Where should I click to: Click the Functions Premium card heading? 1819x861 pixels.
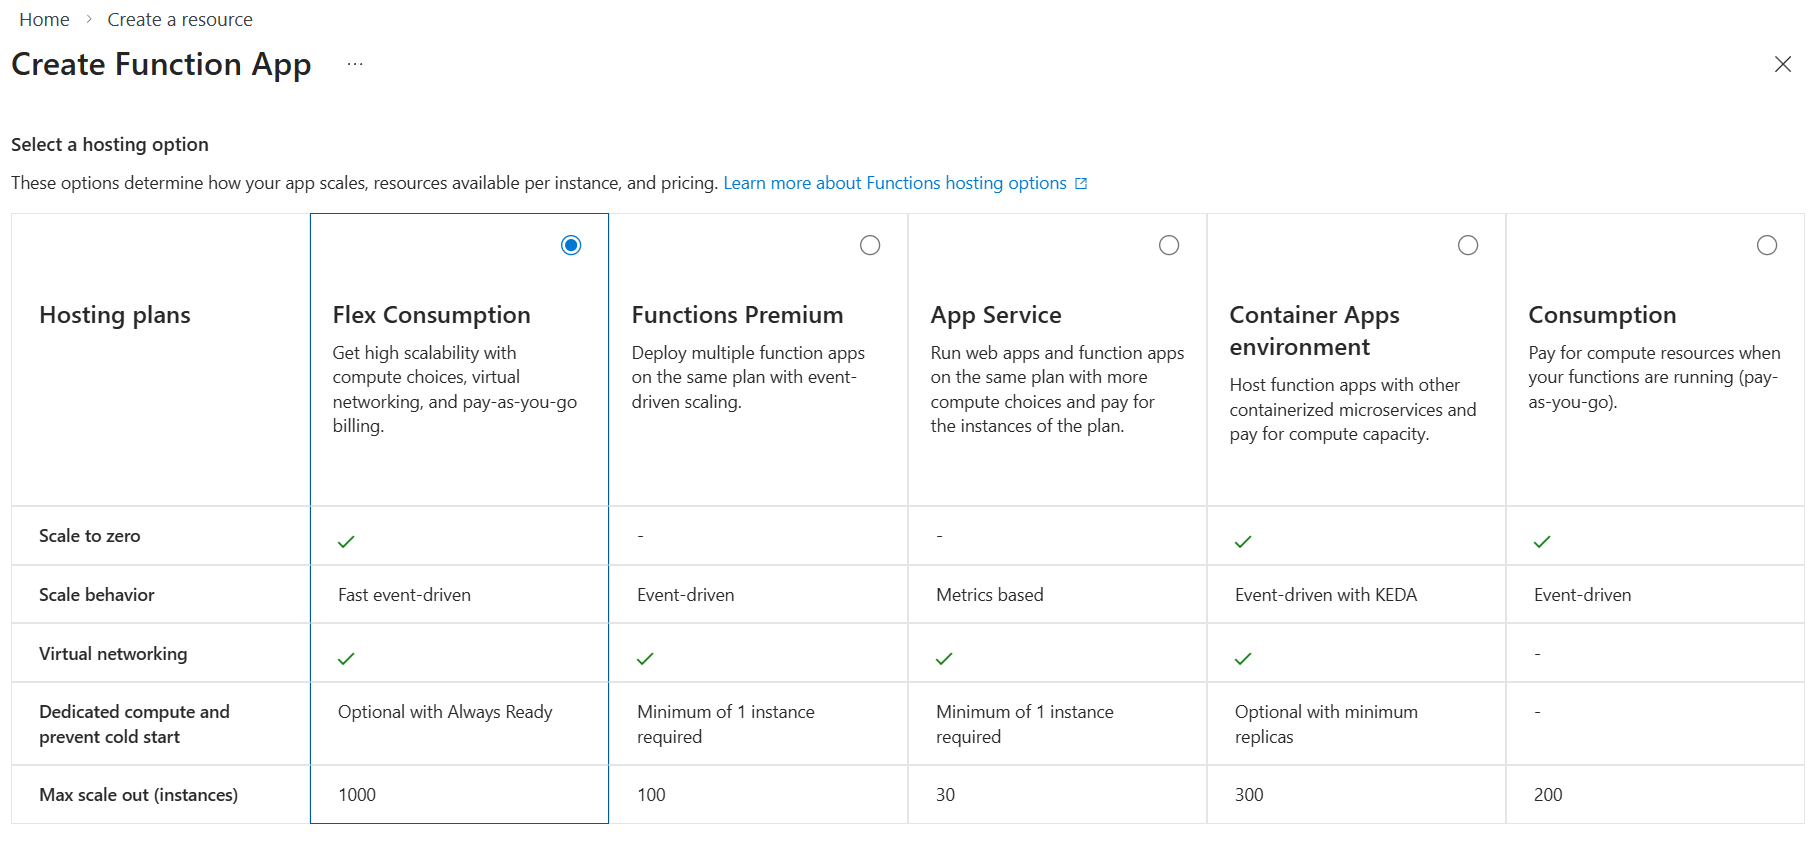coord(737,315)
